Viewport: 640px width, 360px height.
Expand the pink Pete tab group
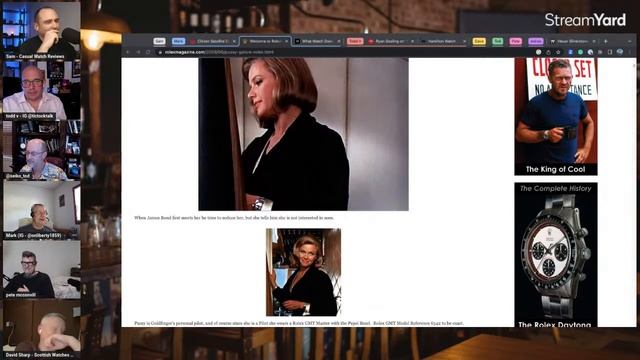click(x=516, y=41)
